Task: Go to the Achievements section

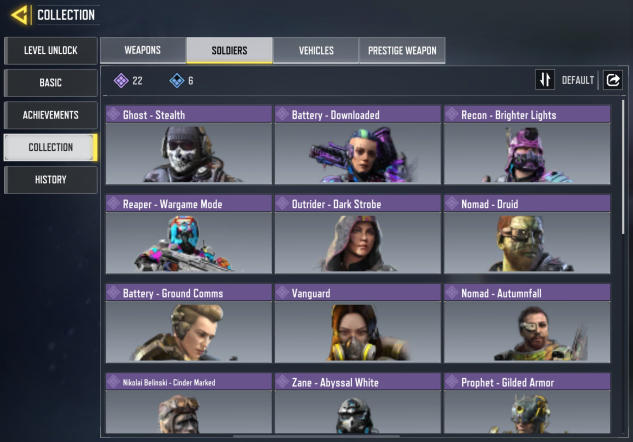Action: point(50,115)
